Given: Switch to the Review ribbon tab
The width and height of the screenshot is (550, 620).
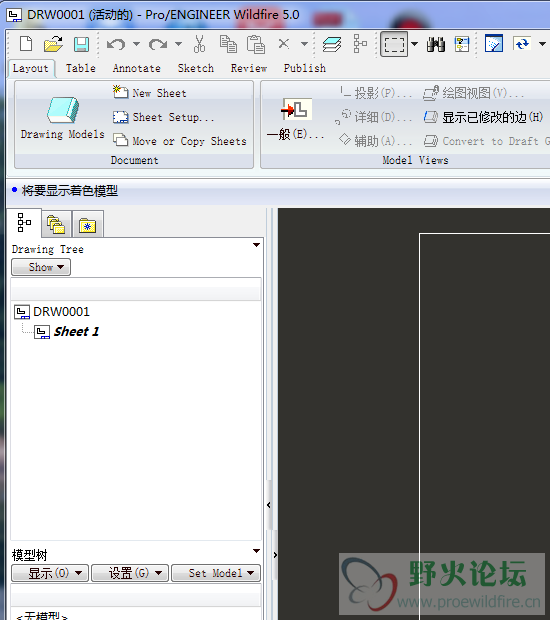Looking at the screenshot, I should tap(249, 68).
